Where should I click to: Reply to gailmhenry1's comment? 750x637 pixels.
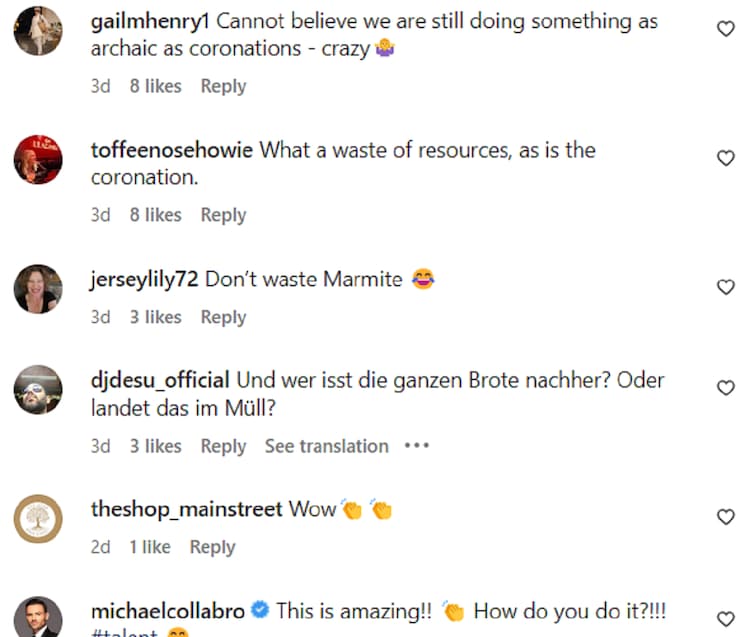(223, 86)
